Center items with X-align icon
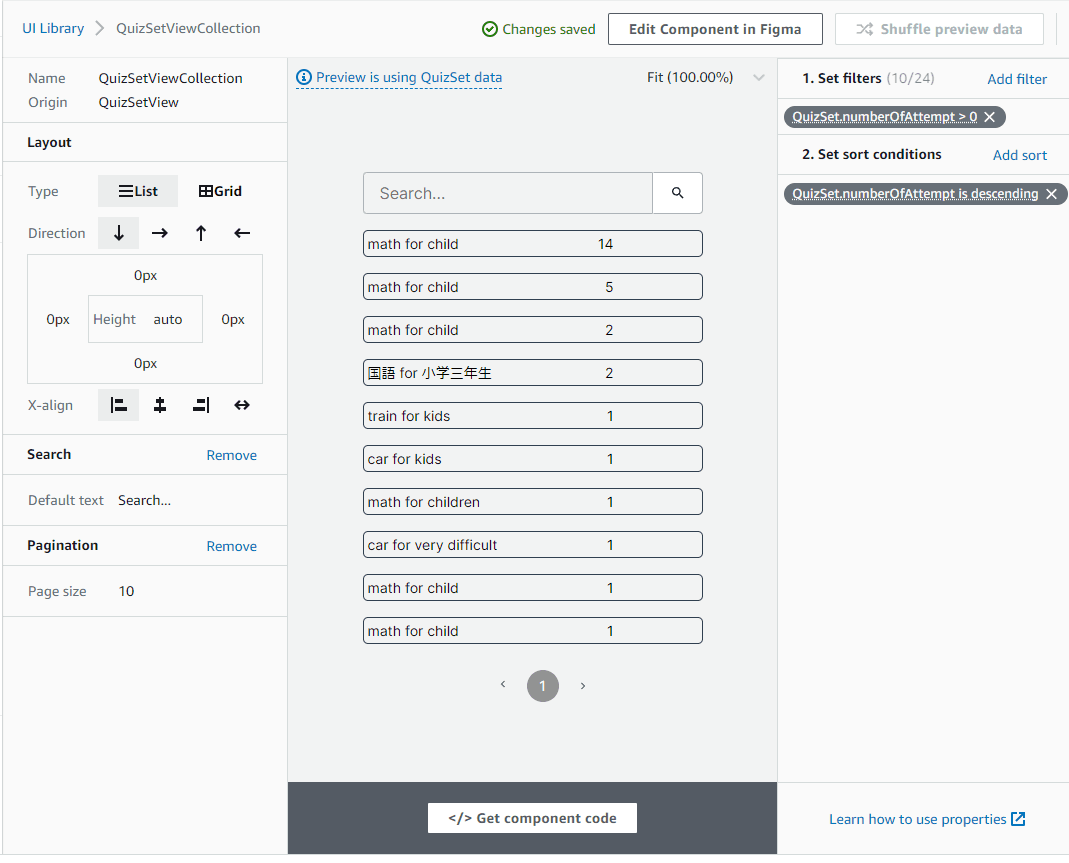1069x863 pixels. coord(160,405)
